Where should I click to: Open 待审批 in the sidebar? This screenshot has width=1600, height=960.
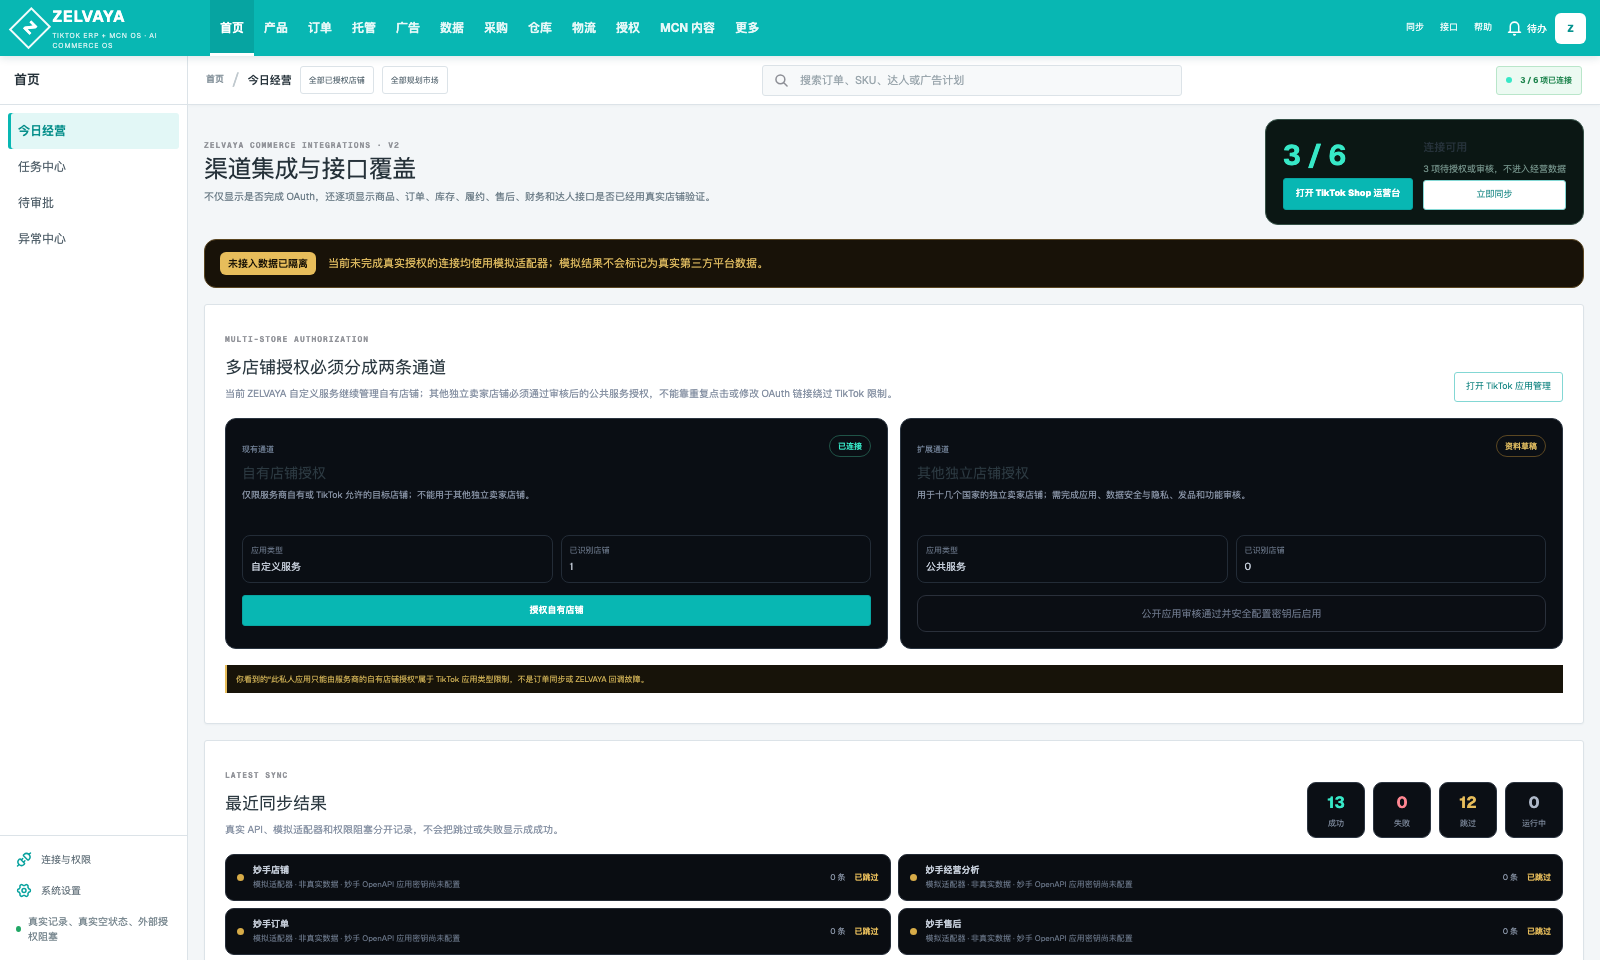93,203
